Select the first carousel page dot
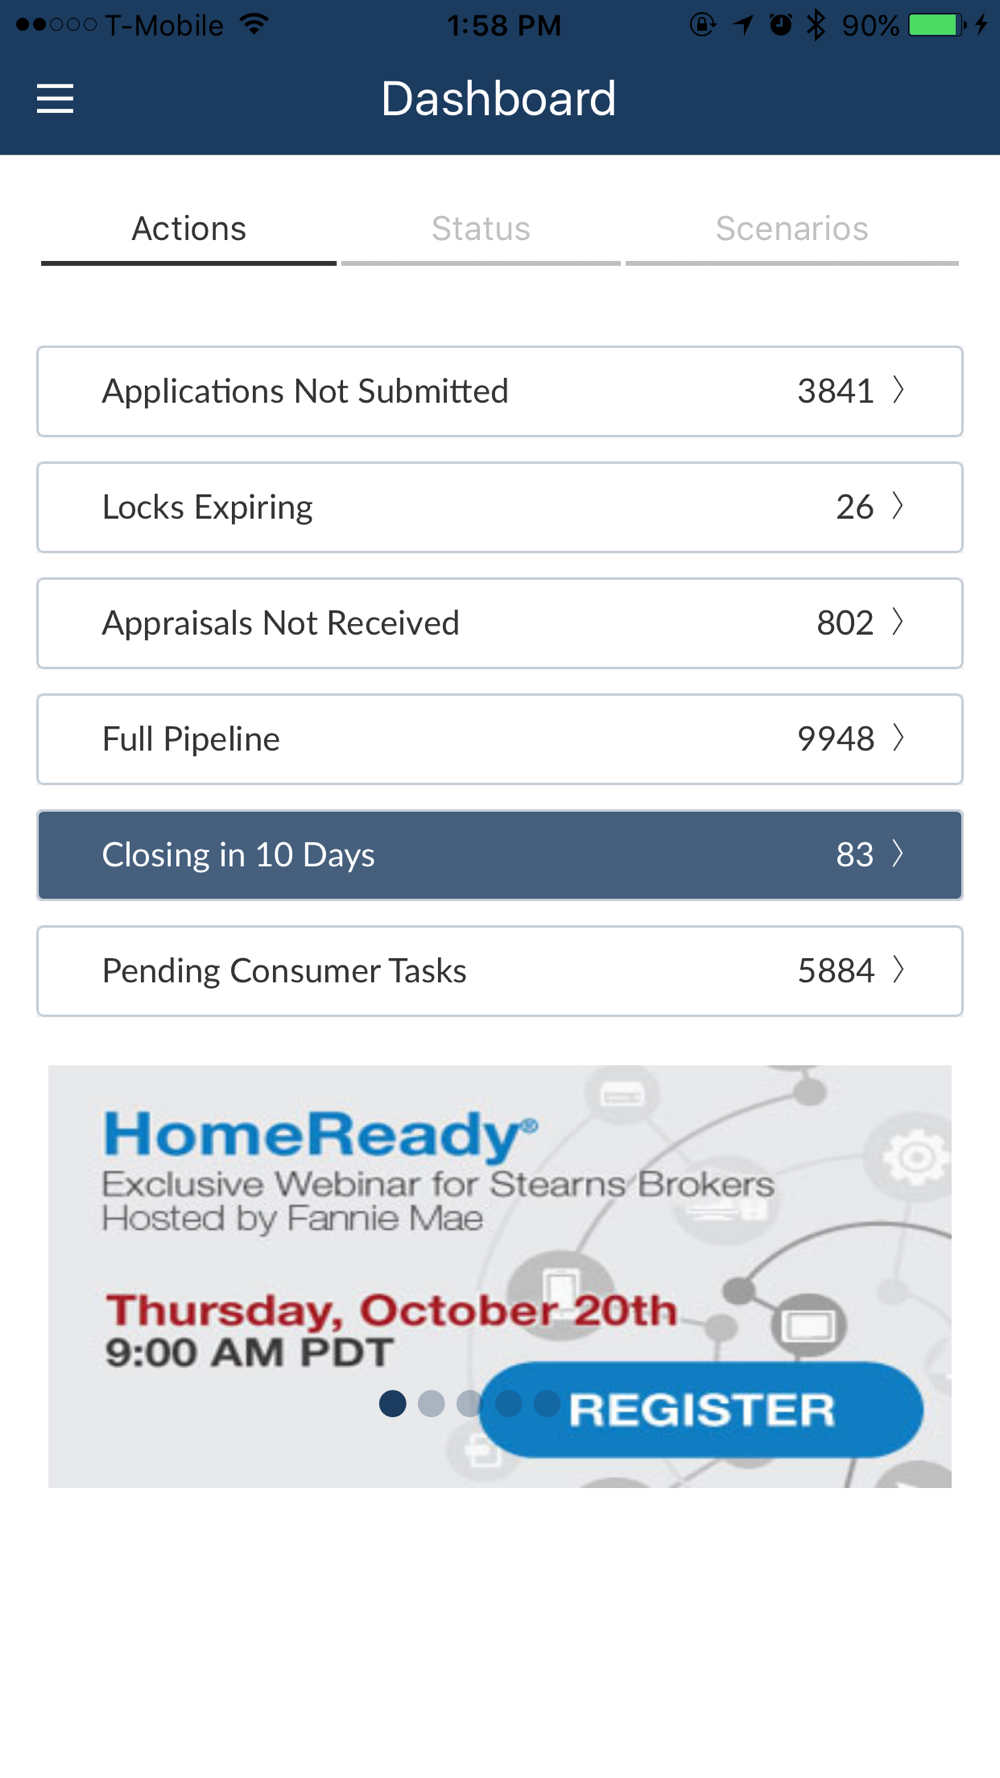 click(x=393, y=1404)
